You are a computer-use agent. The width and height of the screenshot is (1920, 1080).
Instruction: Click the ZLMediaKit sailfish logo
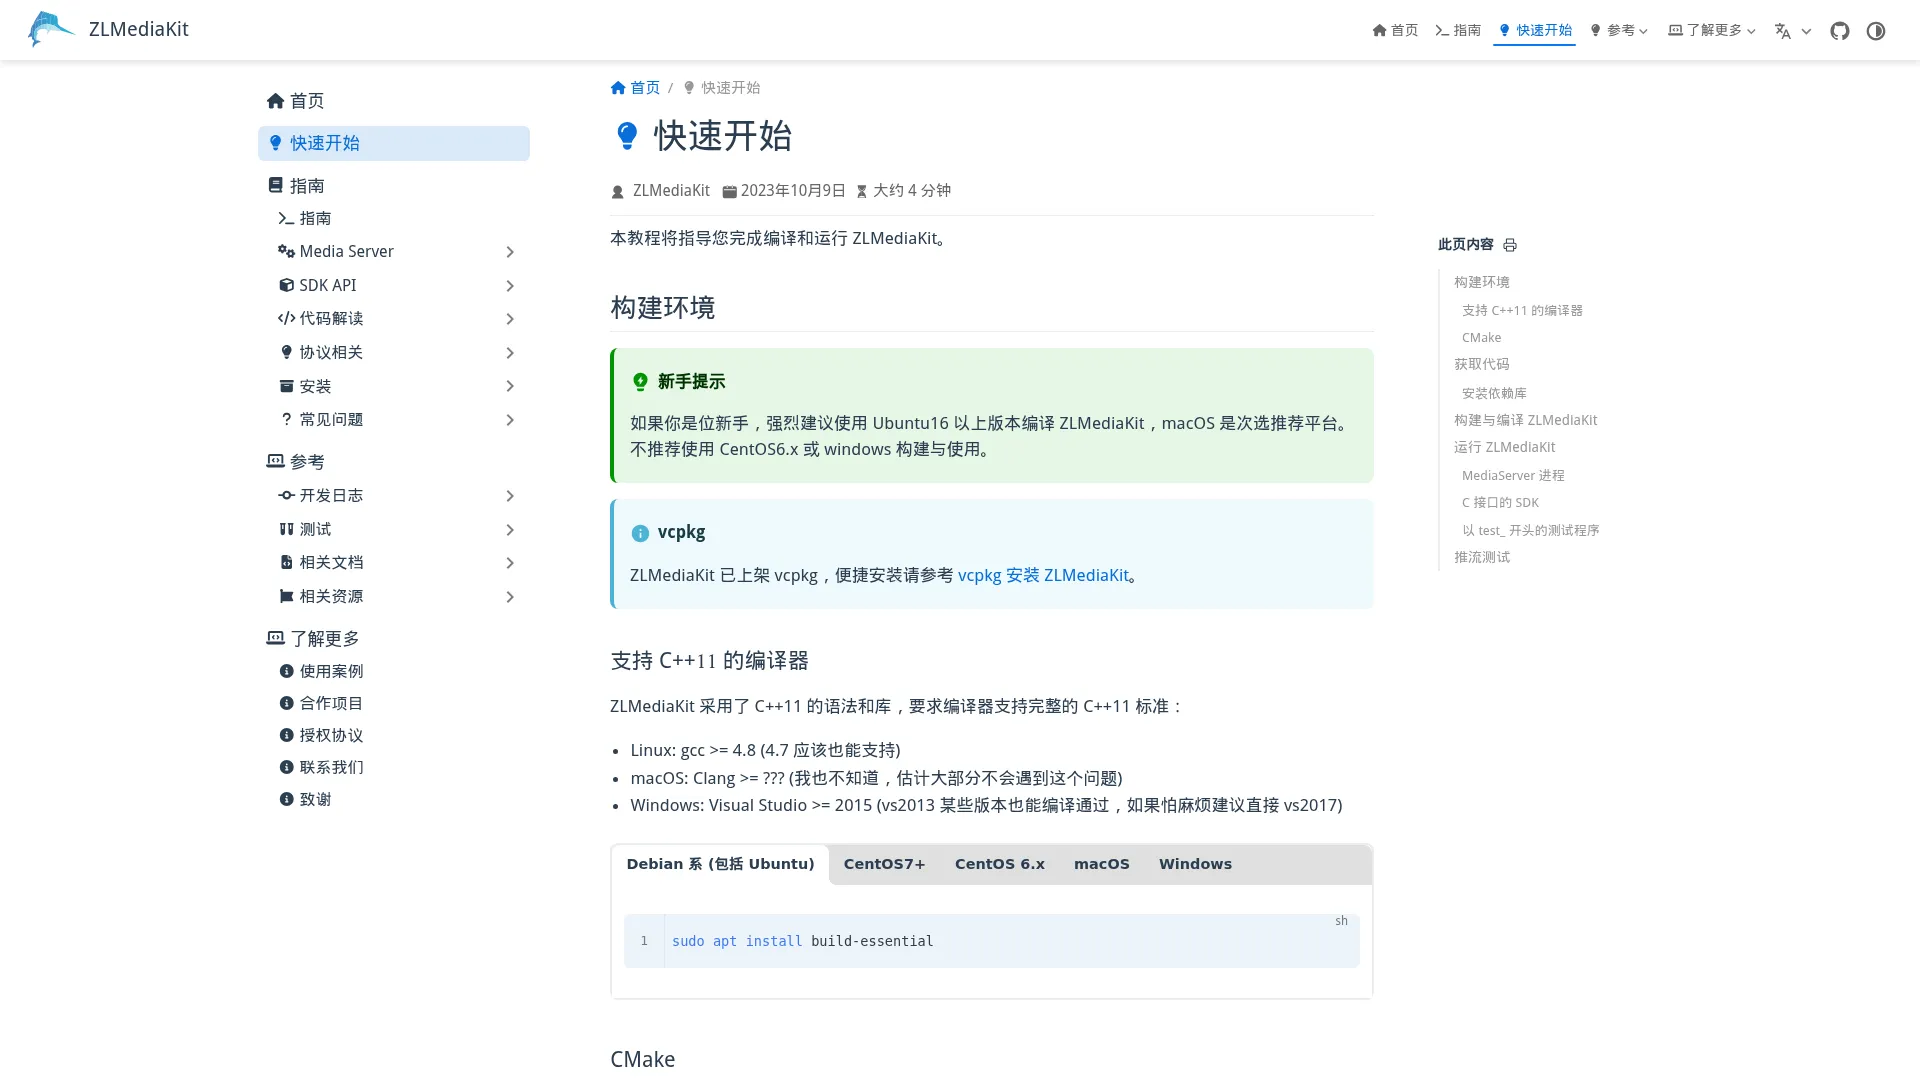coord(51,29)
